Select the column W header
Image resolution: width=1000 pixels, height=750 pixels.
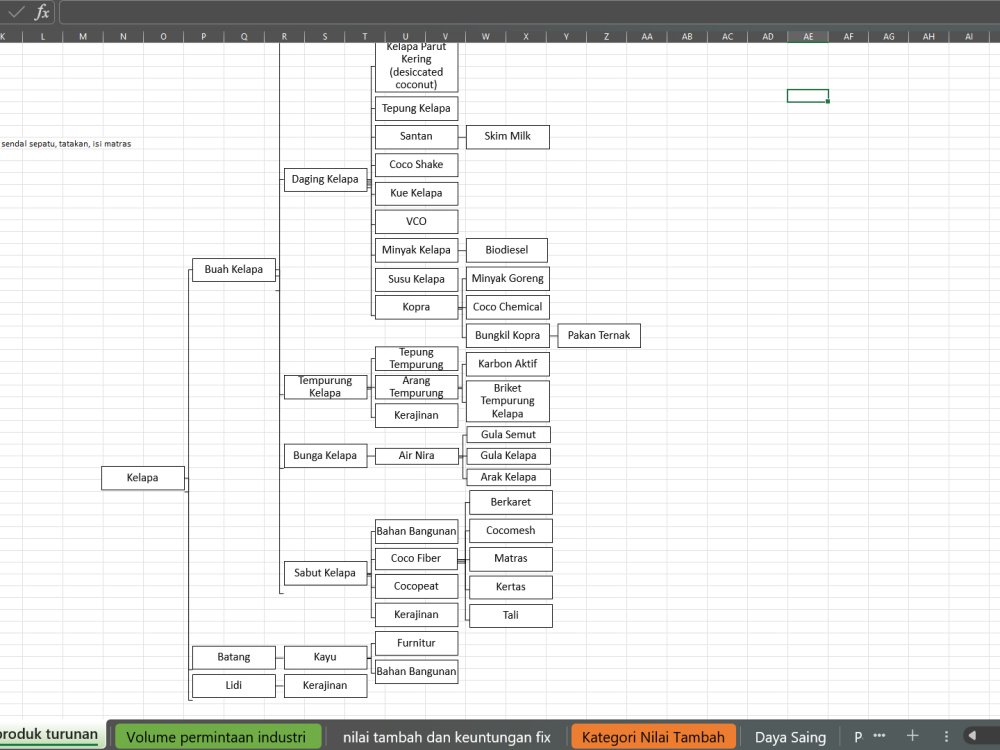[x=485, y=36]
